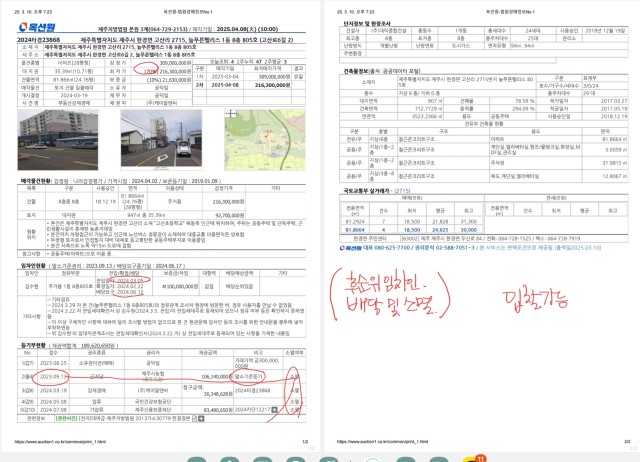The image size is (640, 462).
Task: Click the building appraisal price 216,300,000원
Action: [x=228, y=202]
